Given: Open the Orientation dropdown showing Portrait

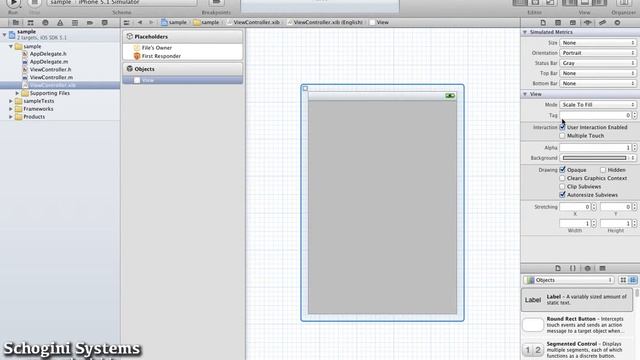Looking at the screenshot, I should (598, 53).
